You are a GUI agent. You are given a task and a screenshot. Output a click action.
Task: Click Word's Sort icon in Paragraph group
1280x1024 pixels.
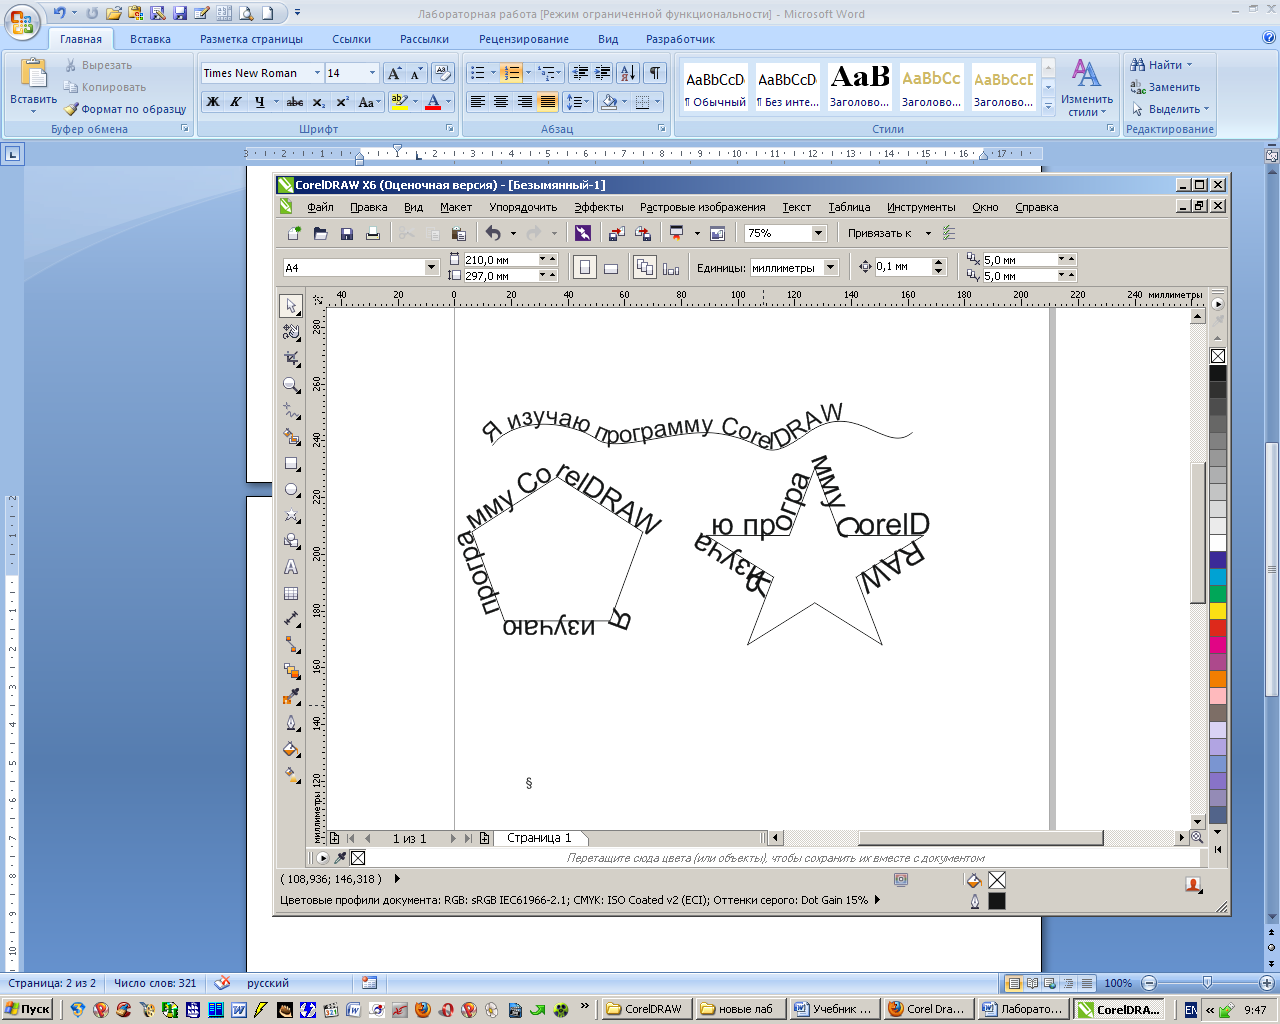(x=627, y=73)
